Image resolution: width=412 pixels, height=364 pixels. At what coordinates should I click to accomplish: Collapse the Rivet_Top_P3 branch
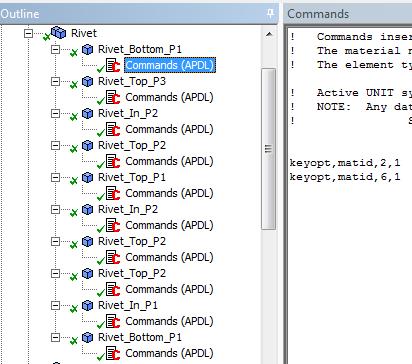point(55,82)
